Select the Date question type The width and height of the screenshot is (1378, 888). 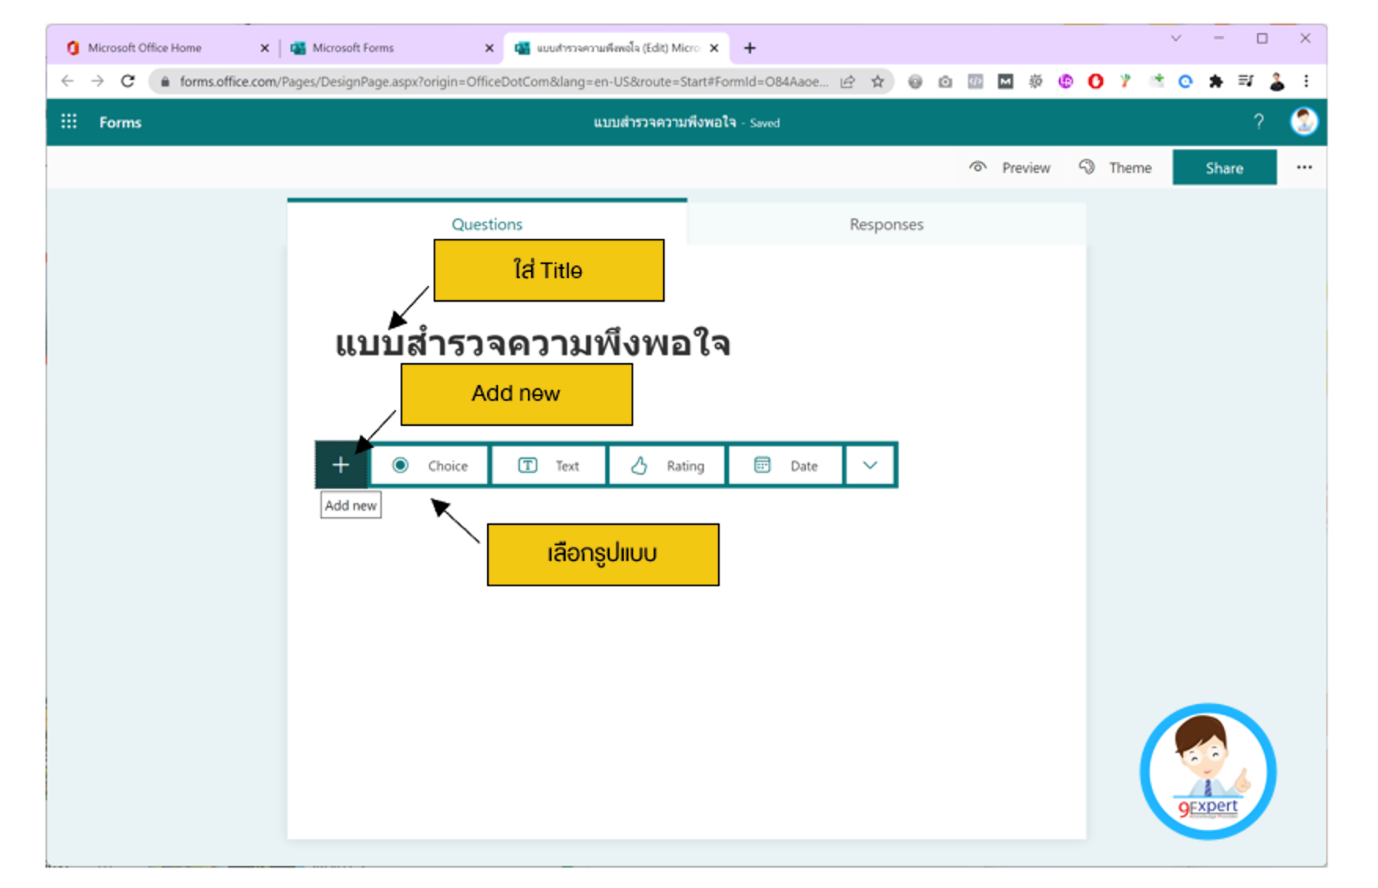pos(786,465)
